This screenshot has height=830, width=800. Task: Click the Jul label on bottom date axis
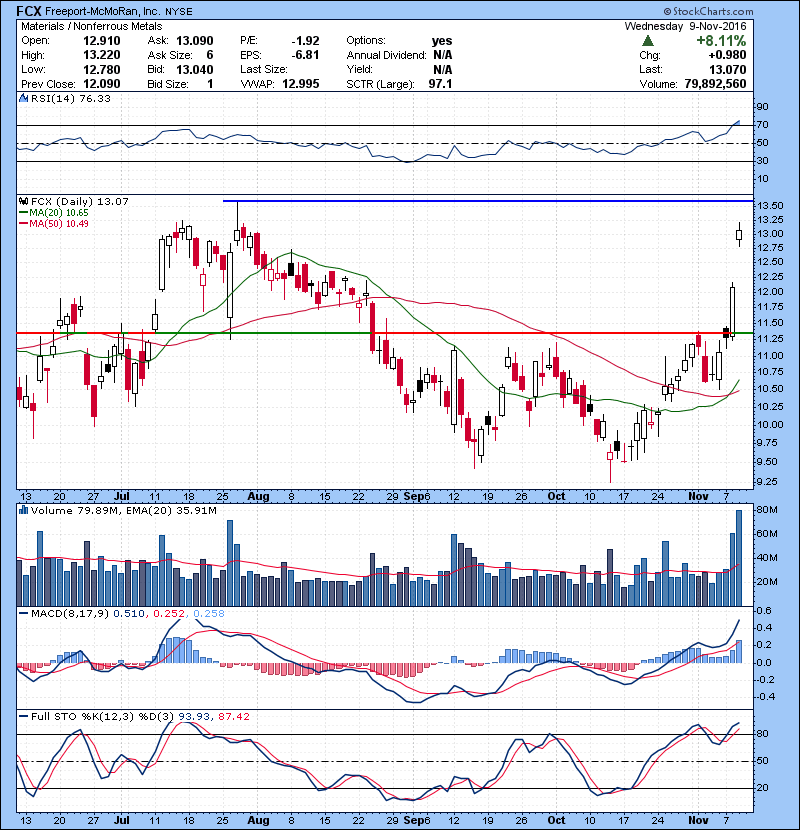point(122,820)
